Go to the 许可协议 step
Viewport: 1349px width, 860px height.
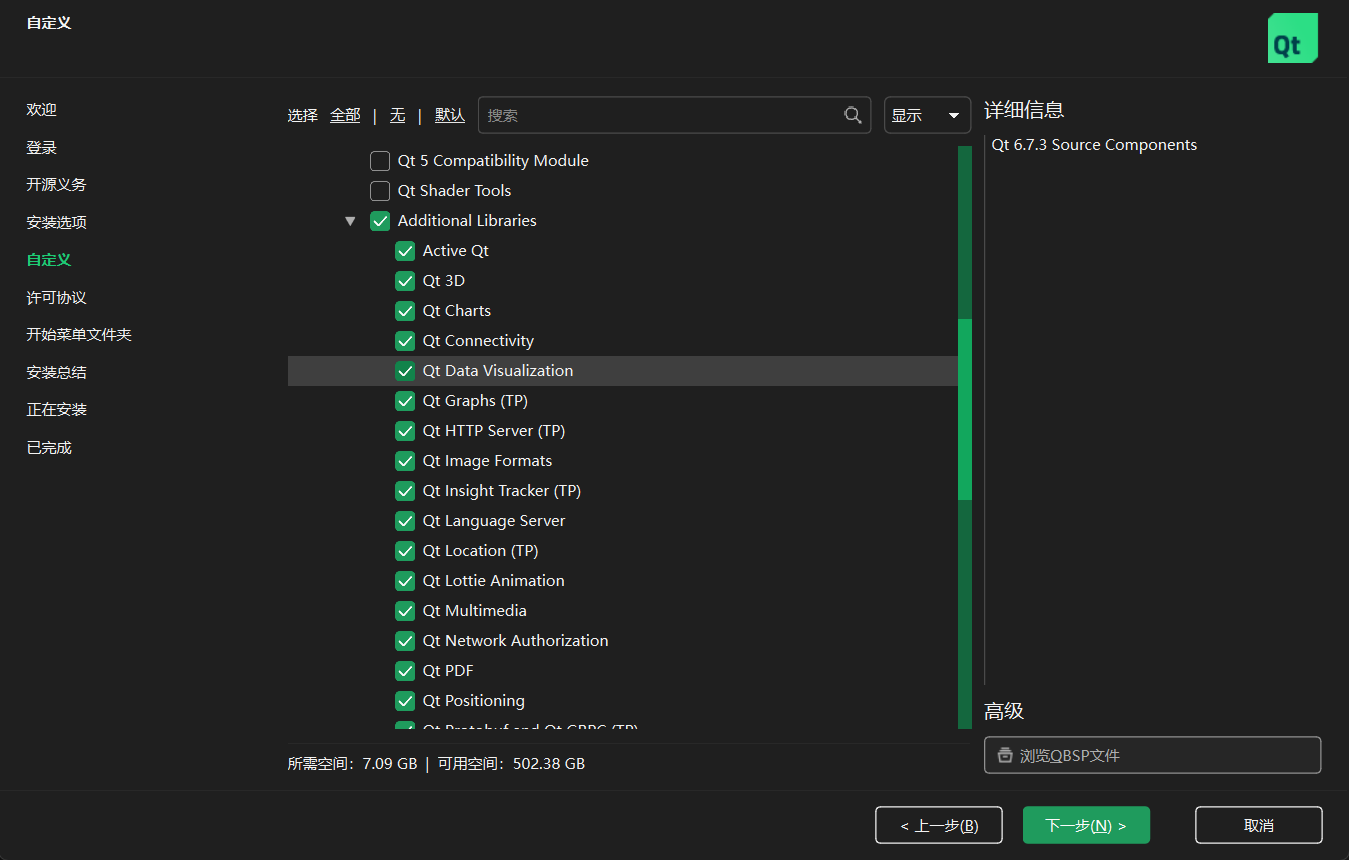tap(57, 298)
